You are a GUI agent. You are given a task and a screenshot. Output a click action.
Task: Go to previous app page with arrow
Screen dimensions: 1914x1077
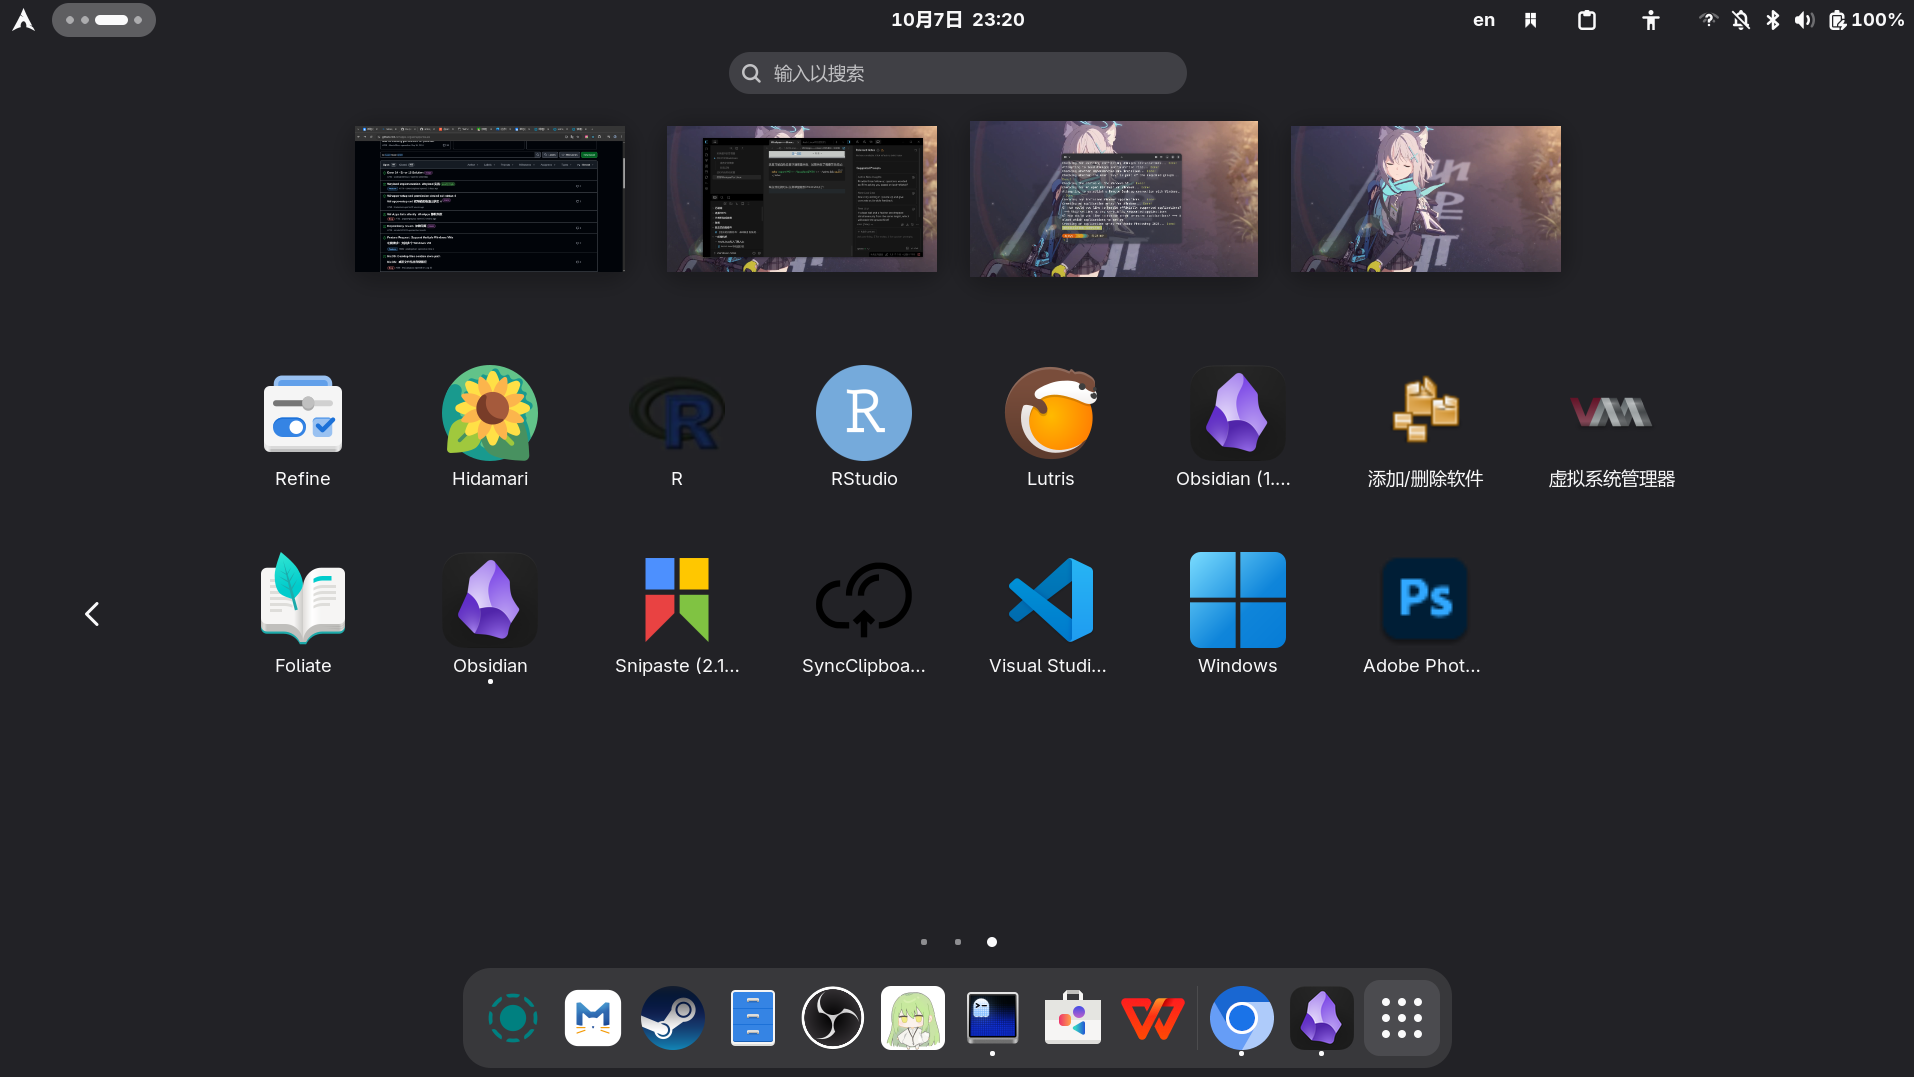click(92, 614)
